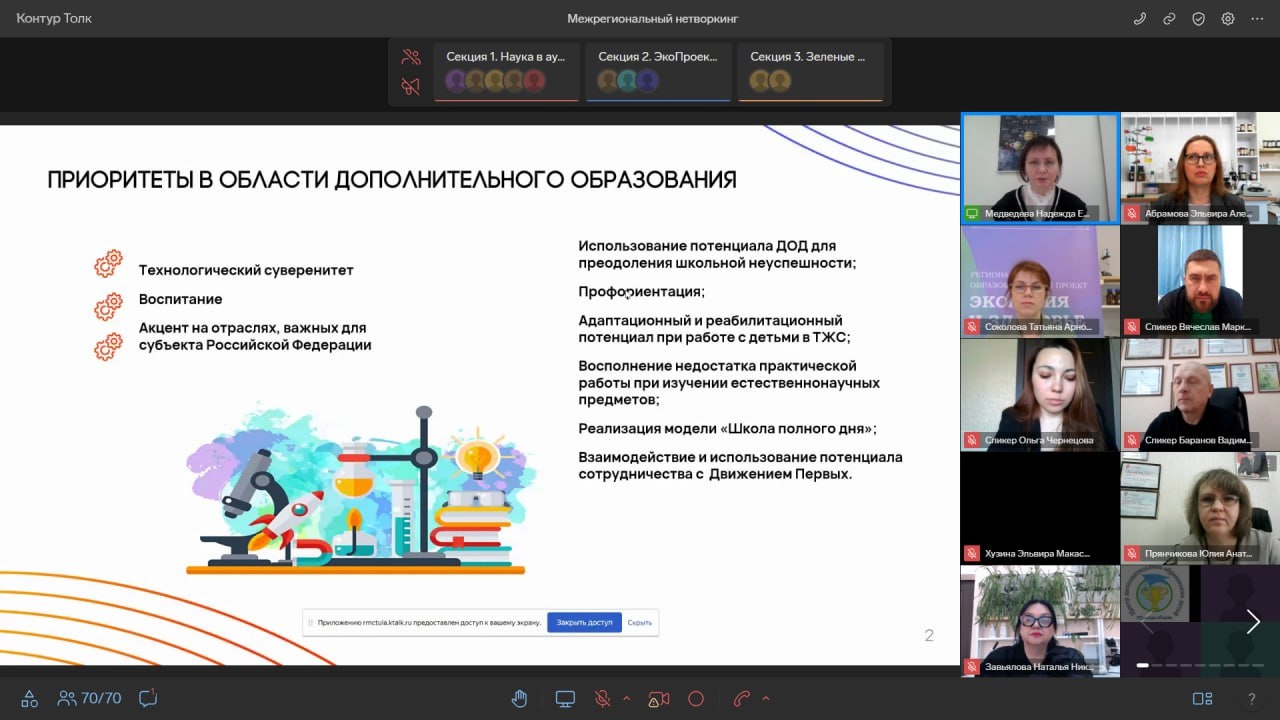Click the screen sharing monitor icon
This screenshot has height=720, width=1280.
565,699
